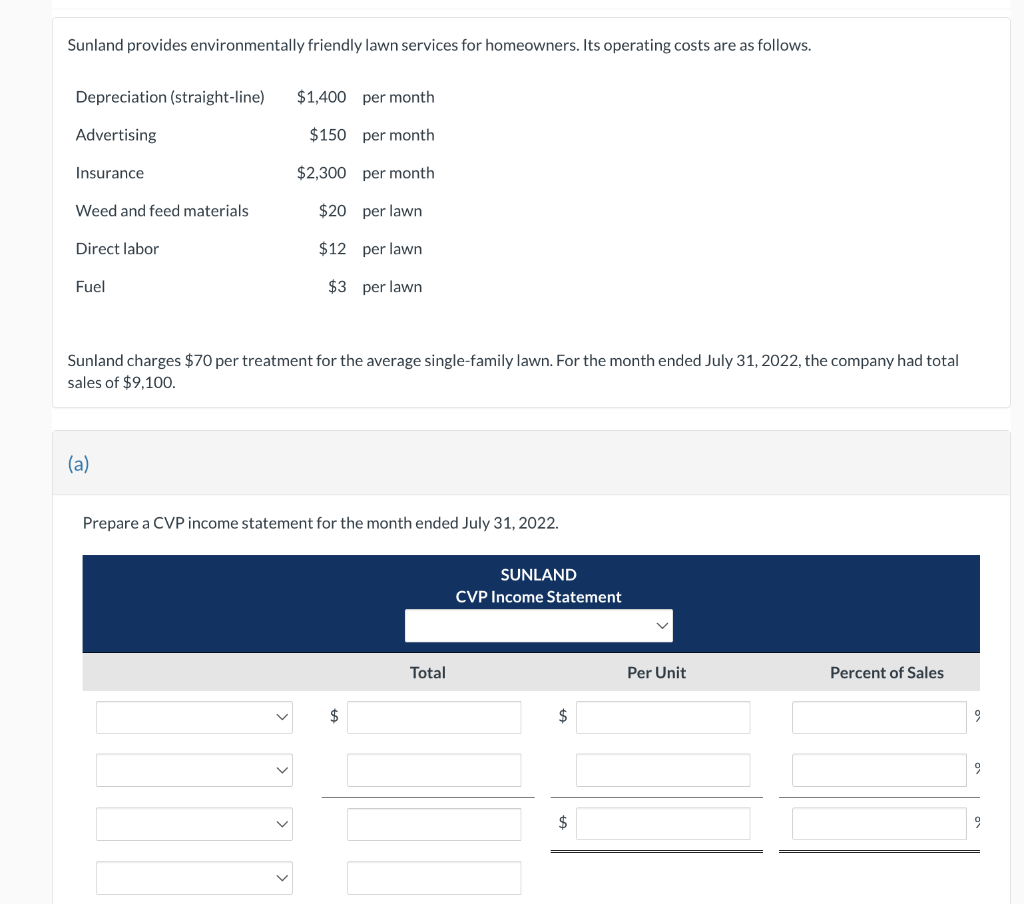
Task: Click the second row Percent of Sales field
Action: [879, 770]
